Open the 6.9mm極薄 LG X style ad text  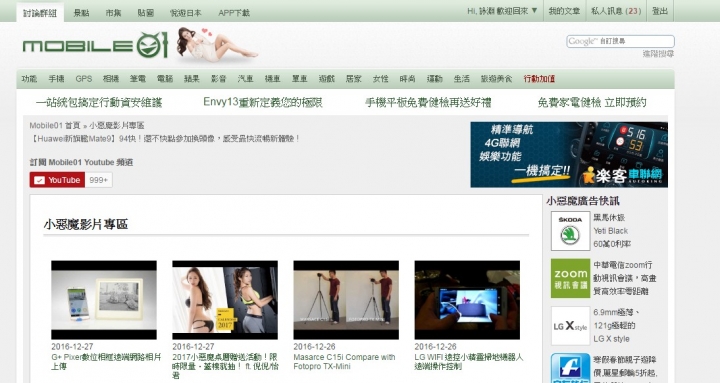pyautogui.click(x=616, y=326)
